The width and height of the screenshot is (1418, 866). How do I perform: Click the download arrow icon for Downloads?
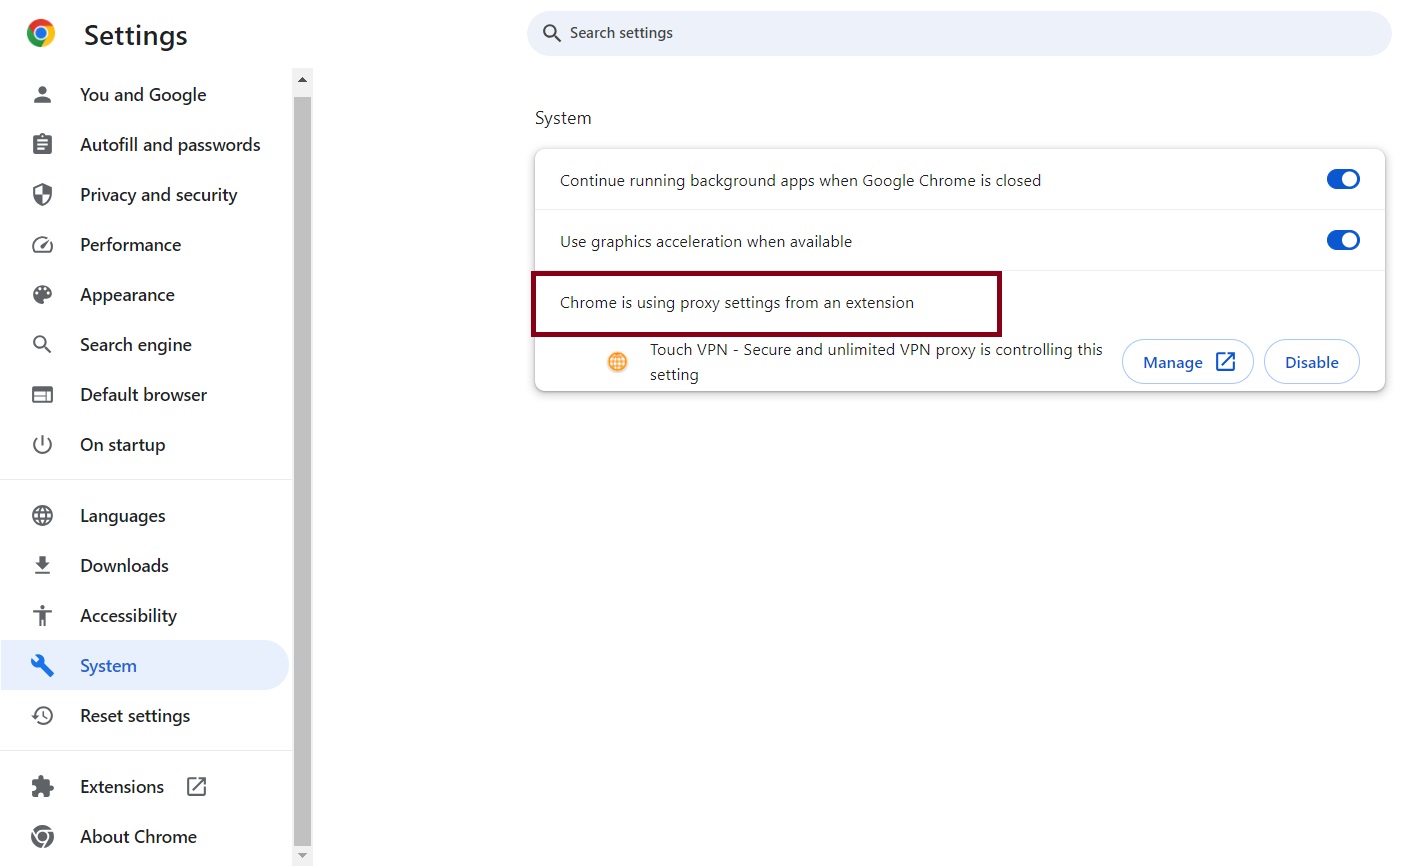tap(42, 566)
